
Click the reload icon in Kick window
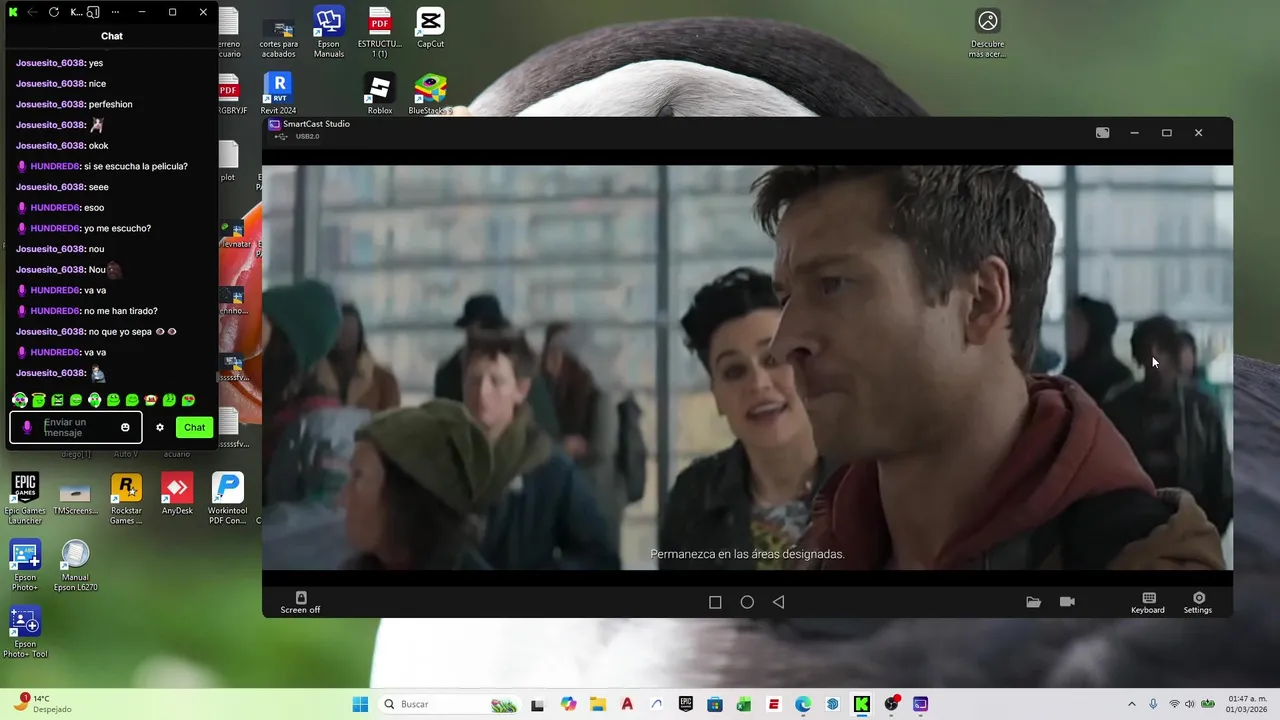pos(54,12)
